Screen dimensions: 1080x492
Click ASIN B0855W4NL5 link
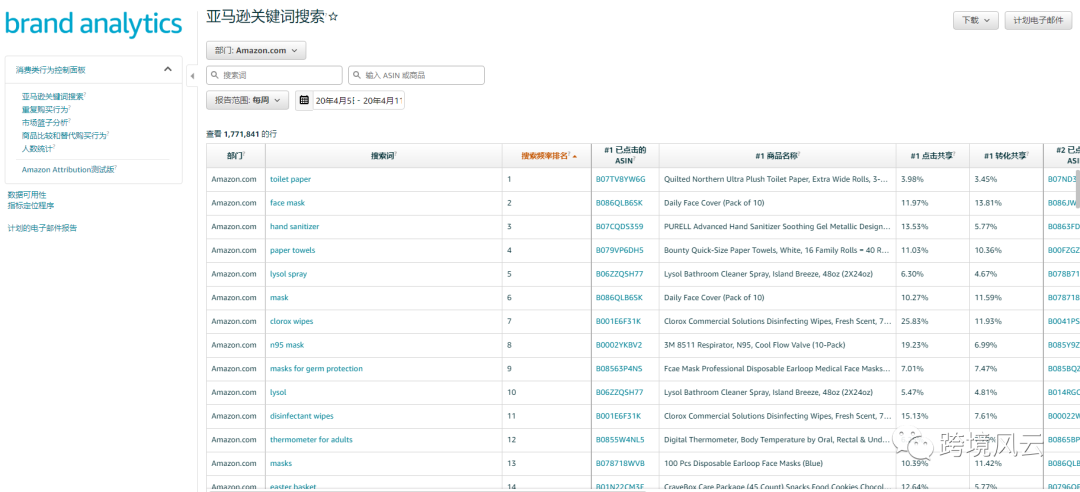[620, 440]
